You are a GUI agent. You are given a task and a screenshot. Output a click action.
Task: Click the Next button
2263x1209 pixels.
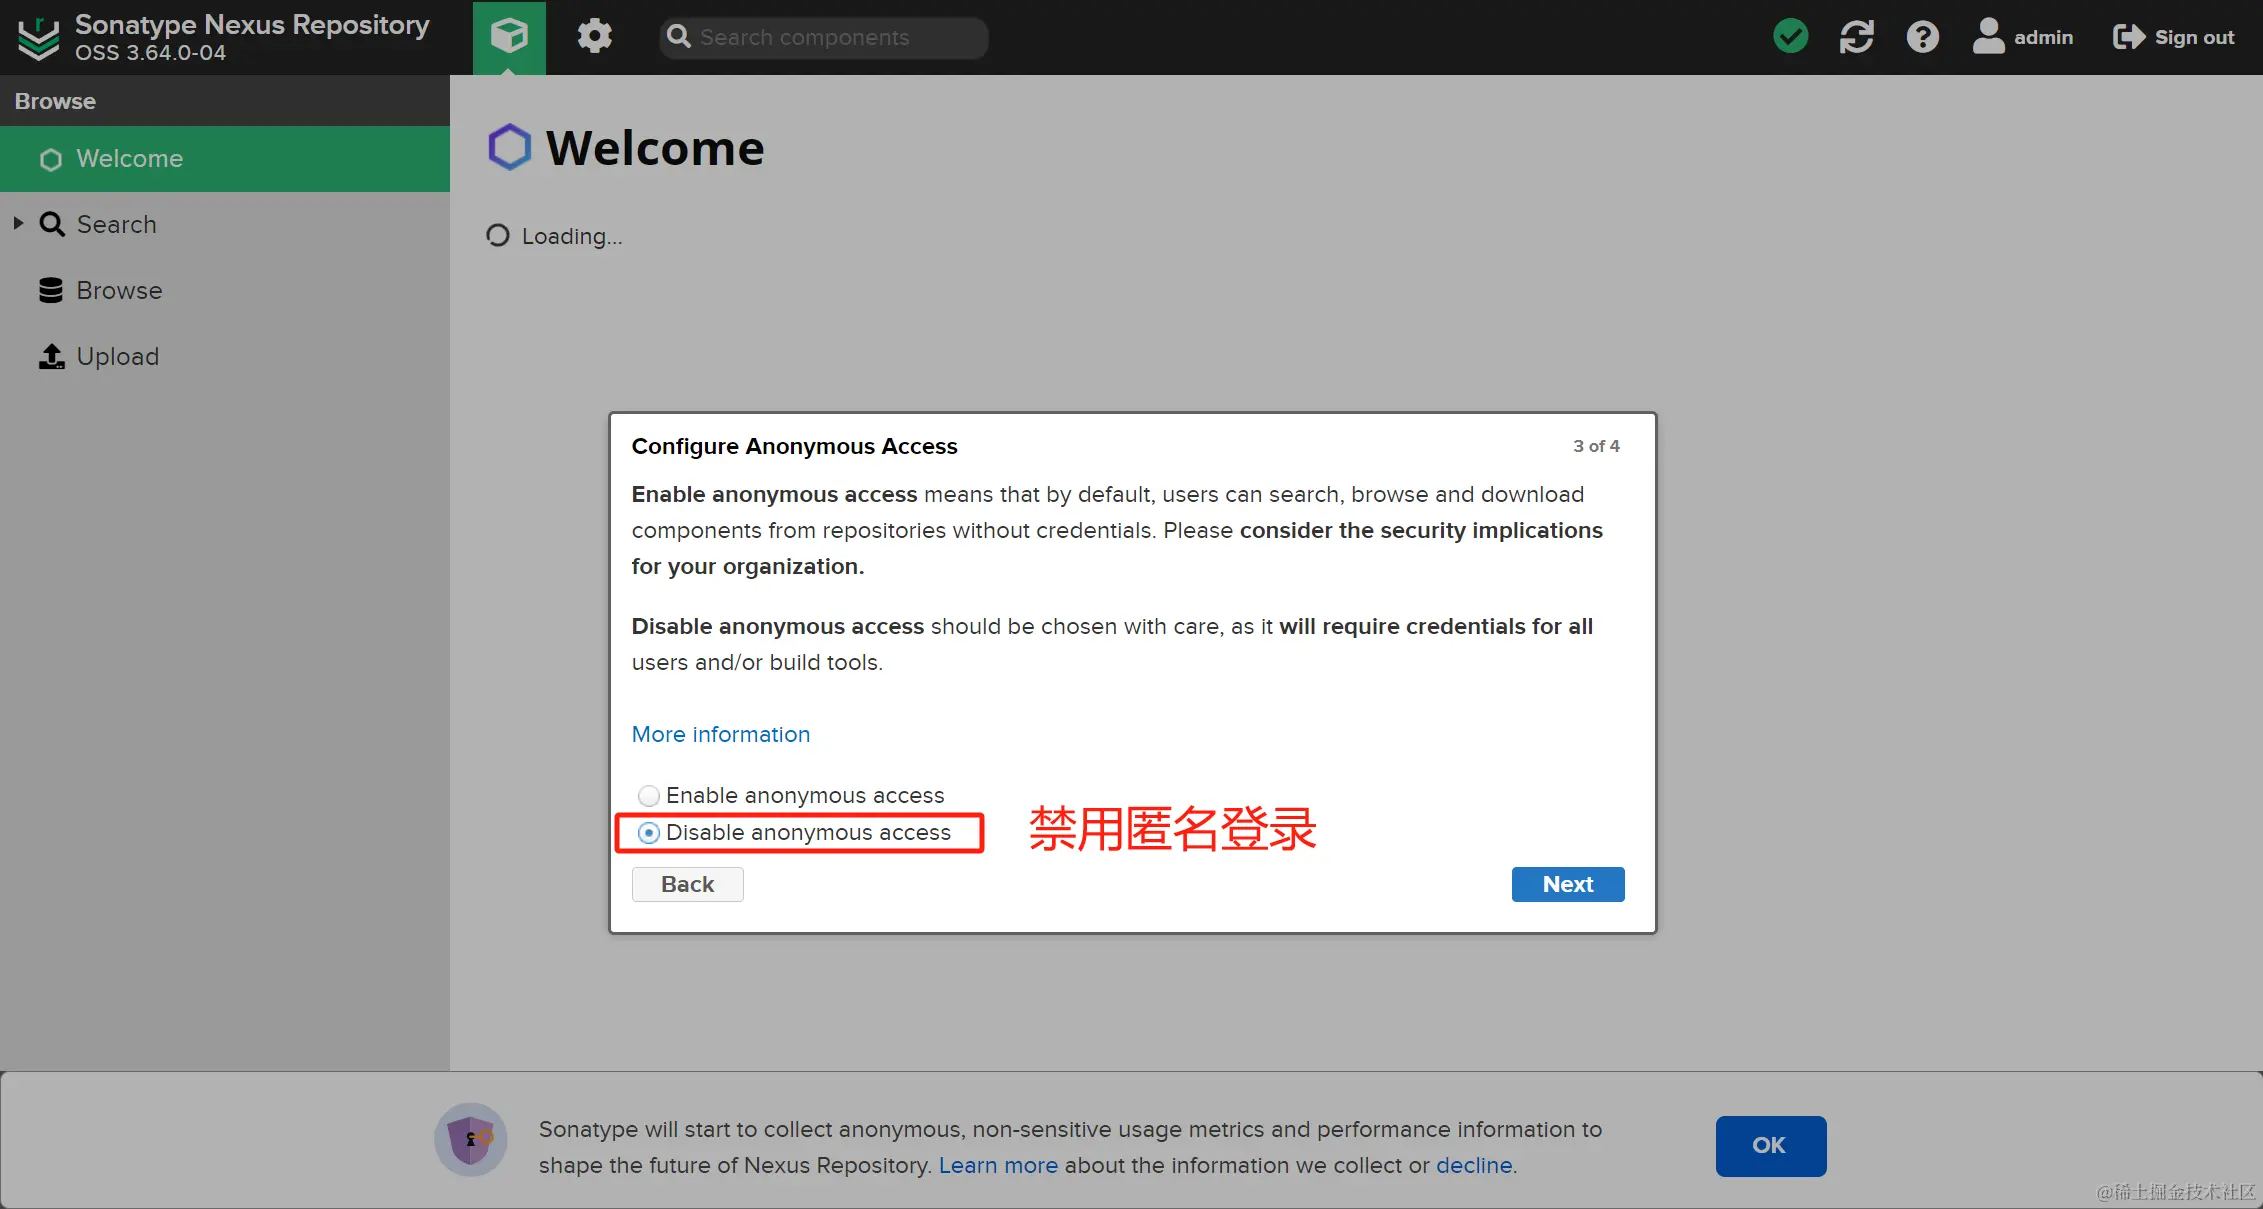point(1567,884)
